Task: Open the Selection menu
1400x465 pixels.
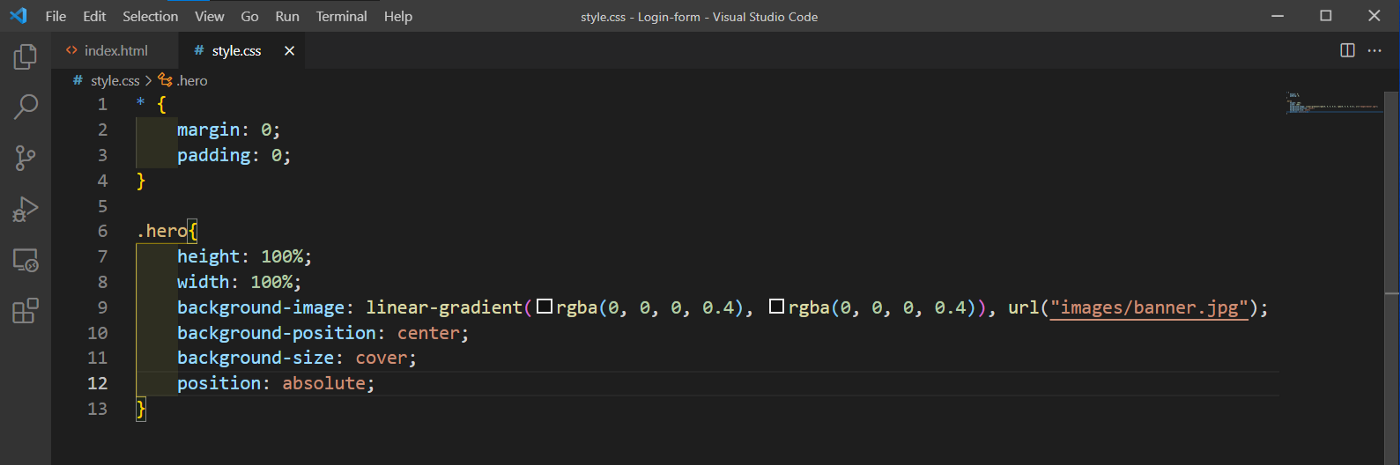Action: 150,16
